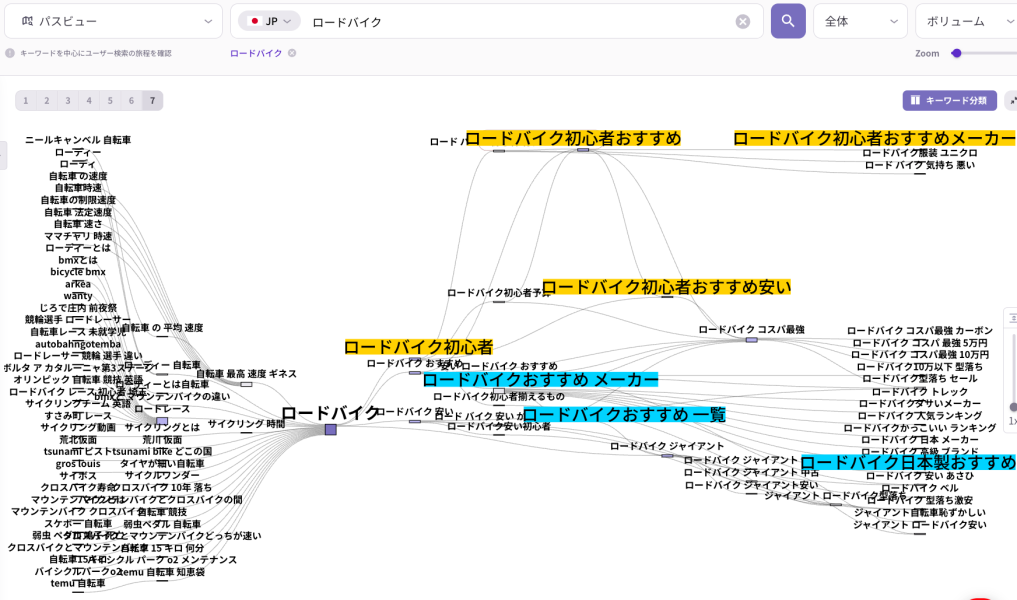Select the purple magnifier search icon

pos(787,21)
